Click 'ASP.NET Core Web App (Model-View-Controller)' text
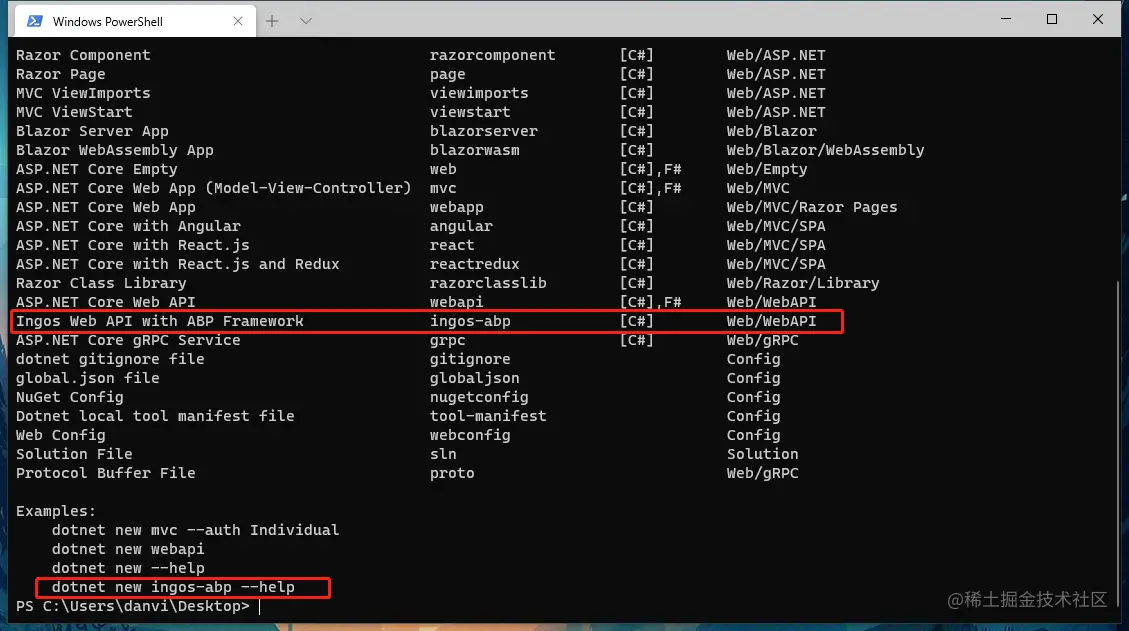 [x=214, y=188]
